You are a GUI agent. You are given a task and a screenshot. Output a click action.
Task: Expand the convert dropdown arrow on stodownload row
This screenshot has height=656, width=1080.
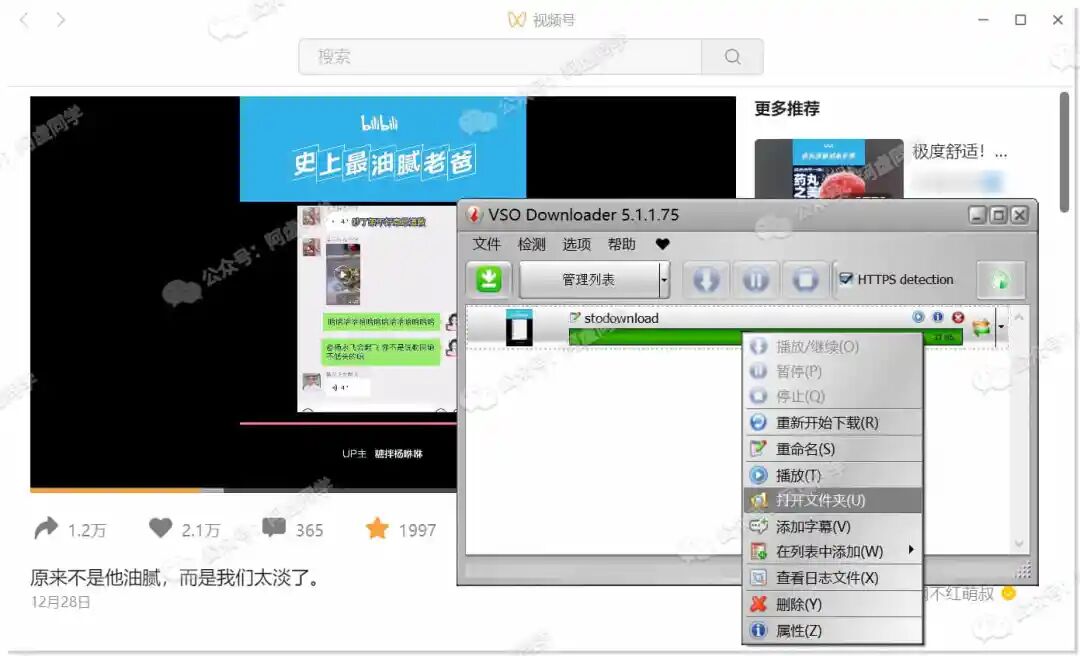click(x=1001, y=327)
